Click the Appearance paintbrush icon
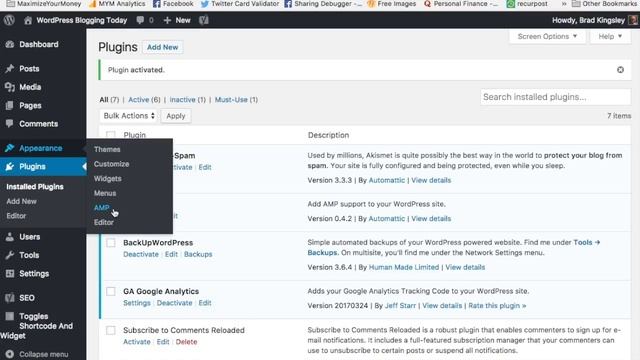Viewport: 640px width, 360px height. pyautogui.click(x=10, y=148)
